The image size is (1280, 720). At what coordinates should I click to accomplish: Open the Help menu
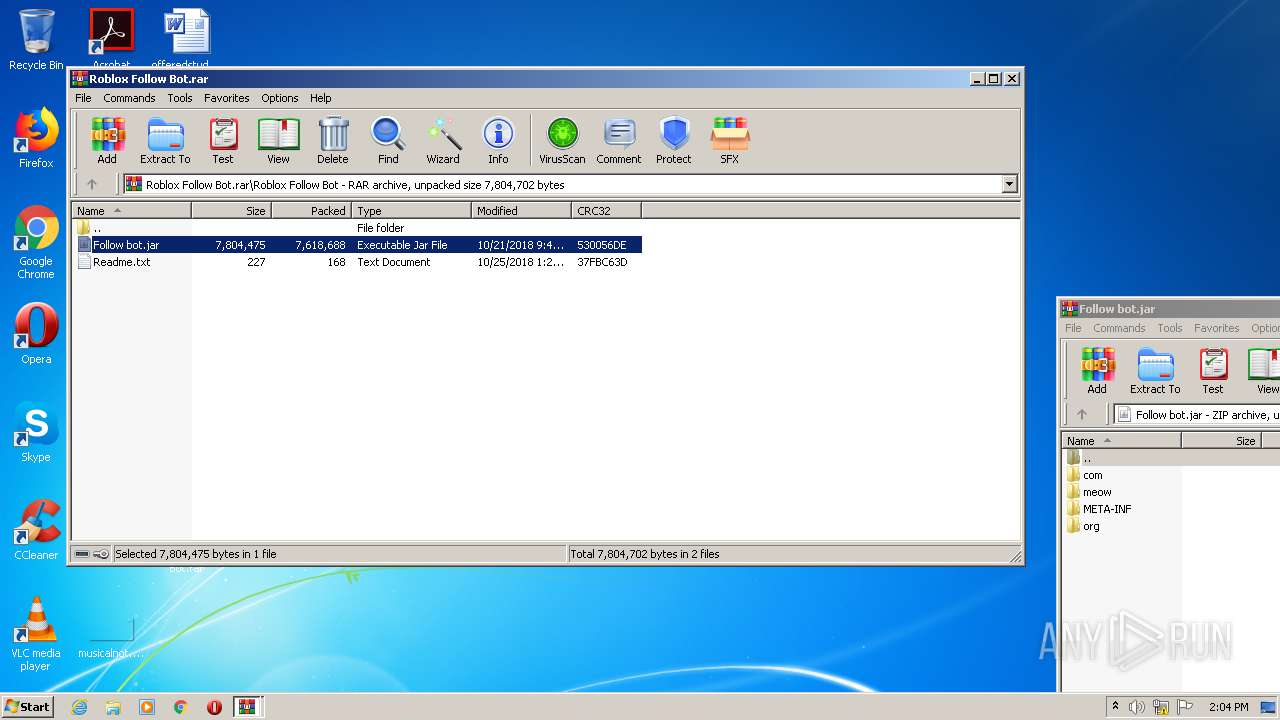pyautogui.click(x=320, y=98)
